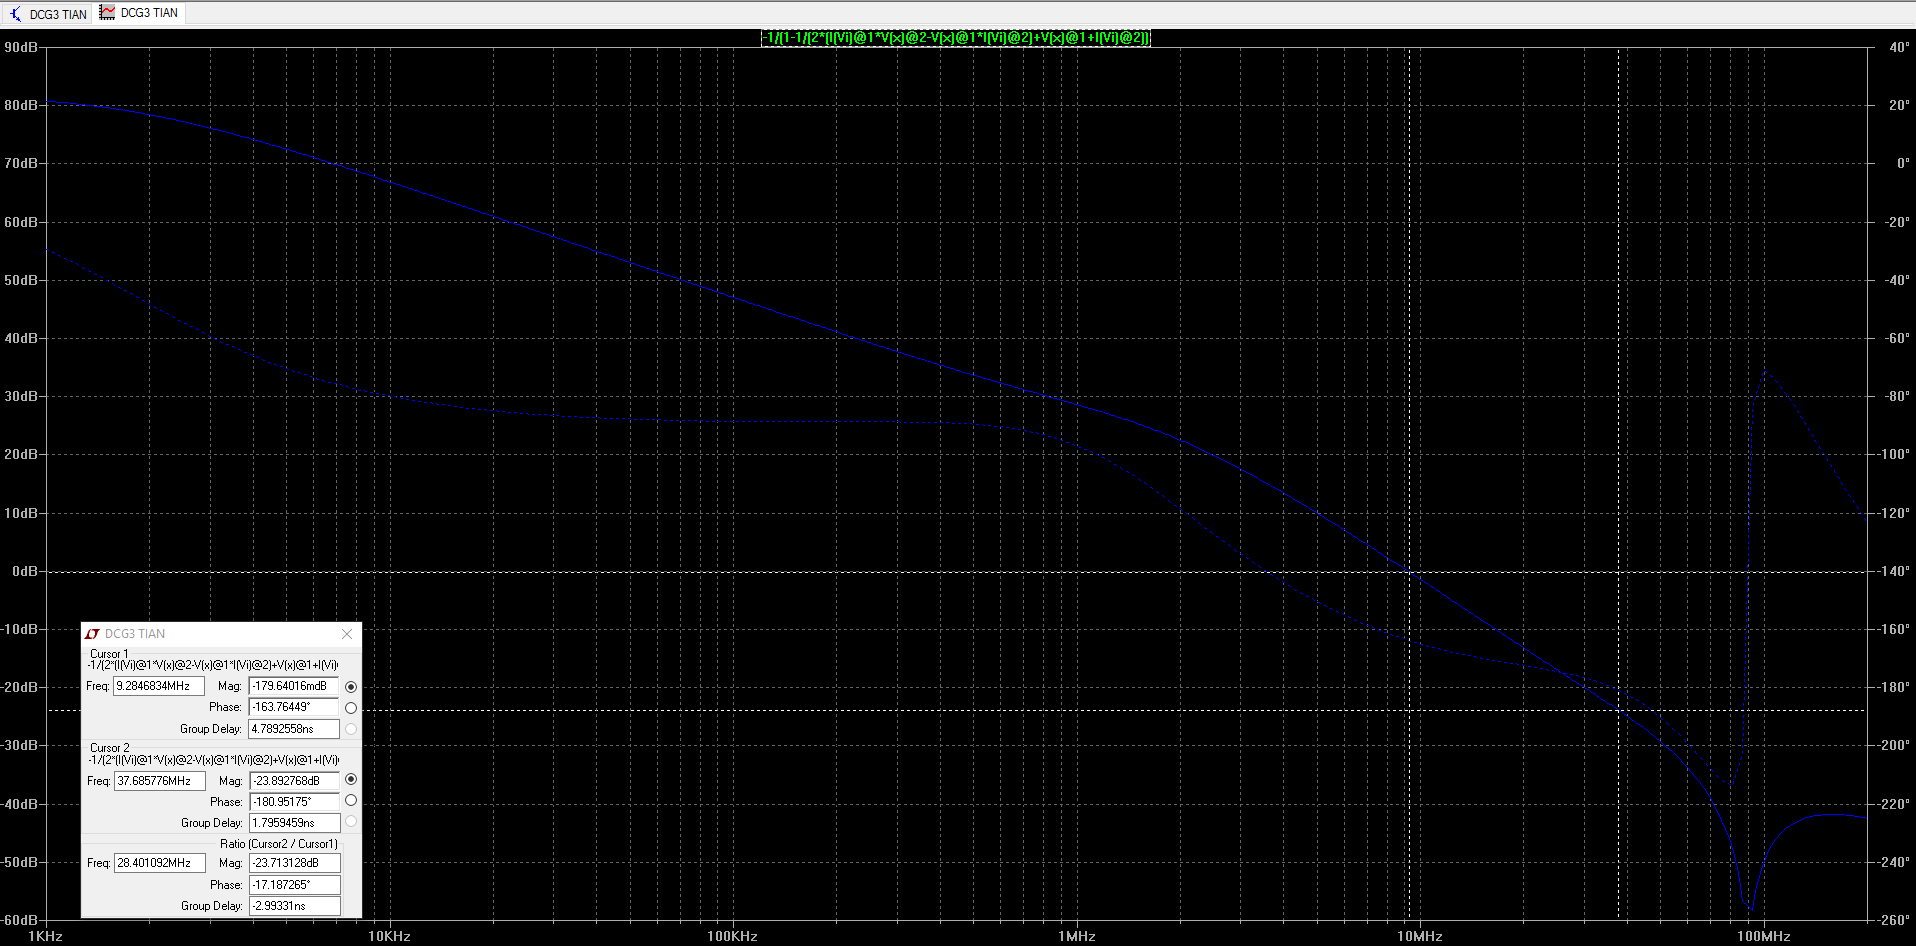
Task: Click Cursor 2 Freq field 37.685776MHz
Action: coord(160,781)
